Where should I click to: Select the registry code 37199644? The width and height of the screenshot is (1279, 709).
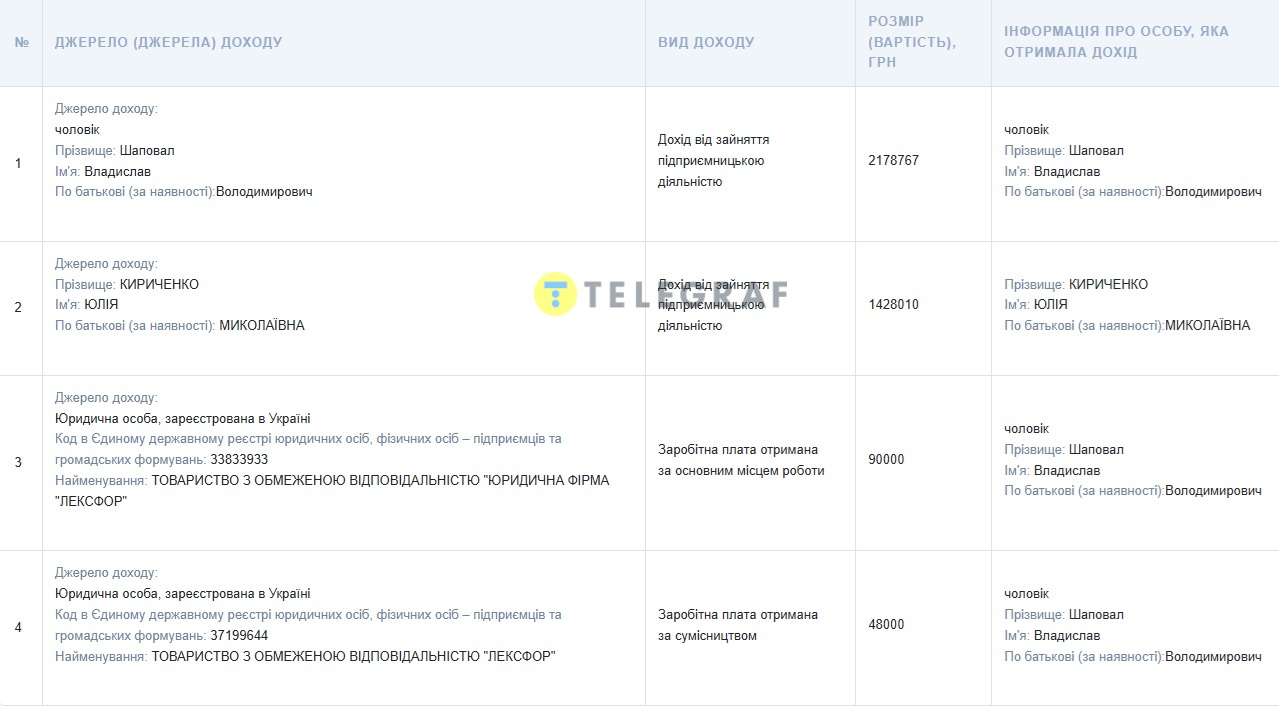tap(239, 636)
